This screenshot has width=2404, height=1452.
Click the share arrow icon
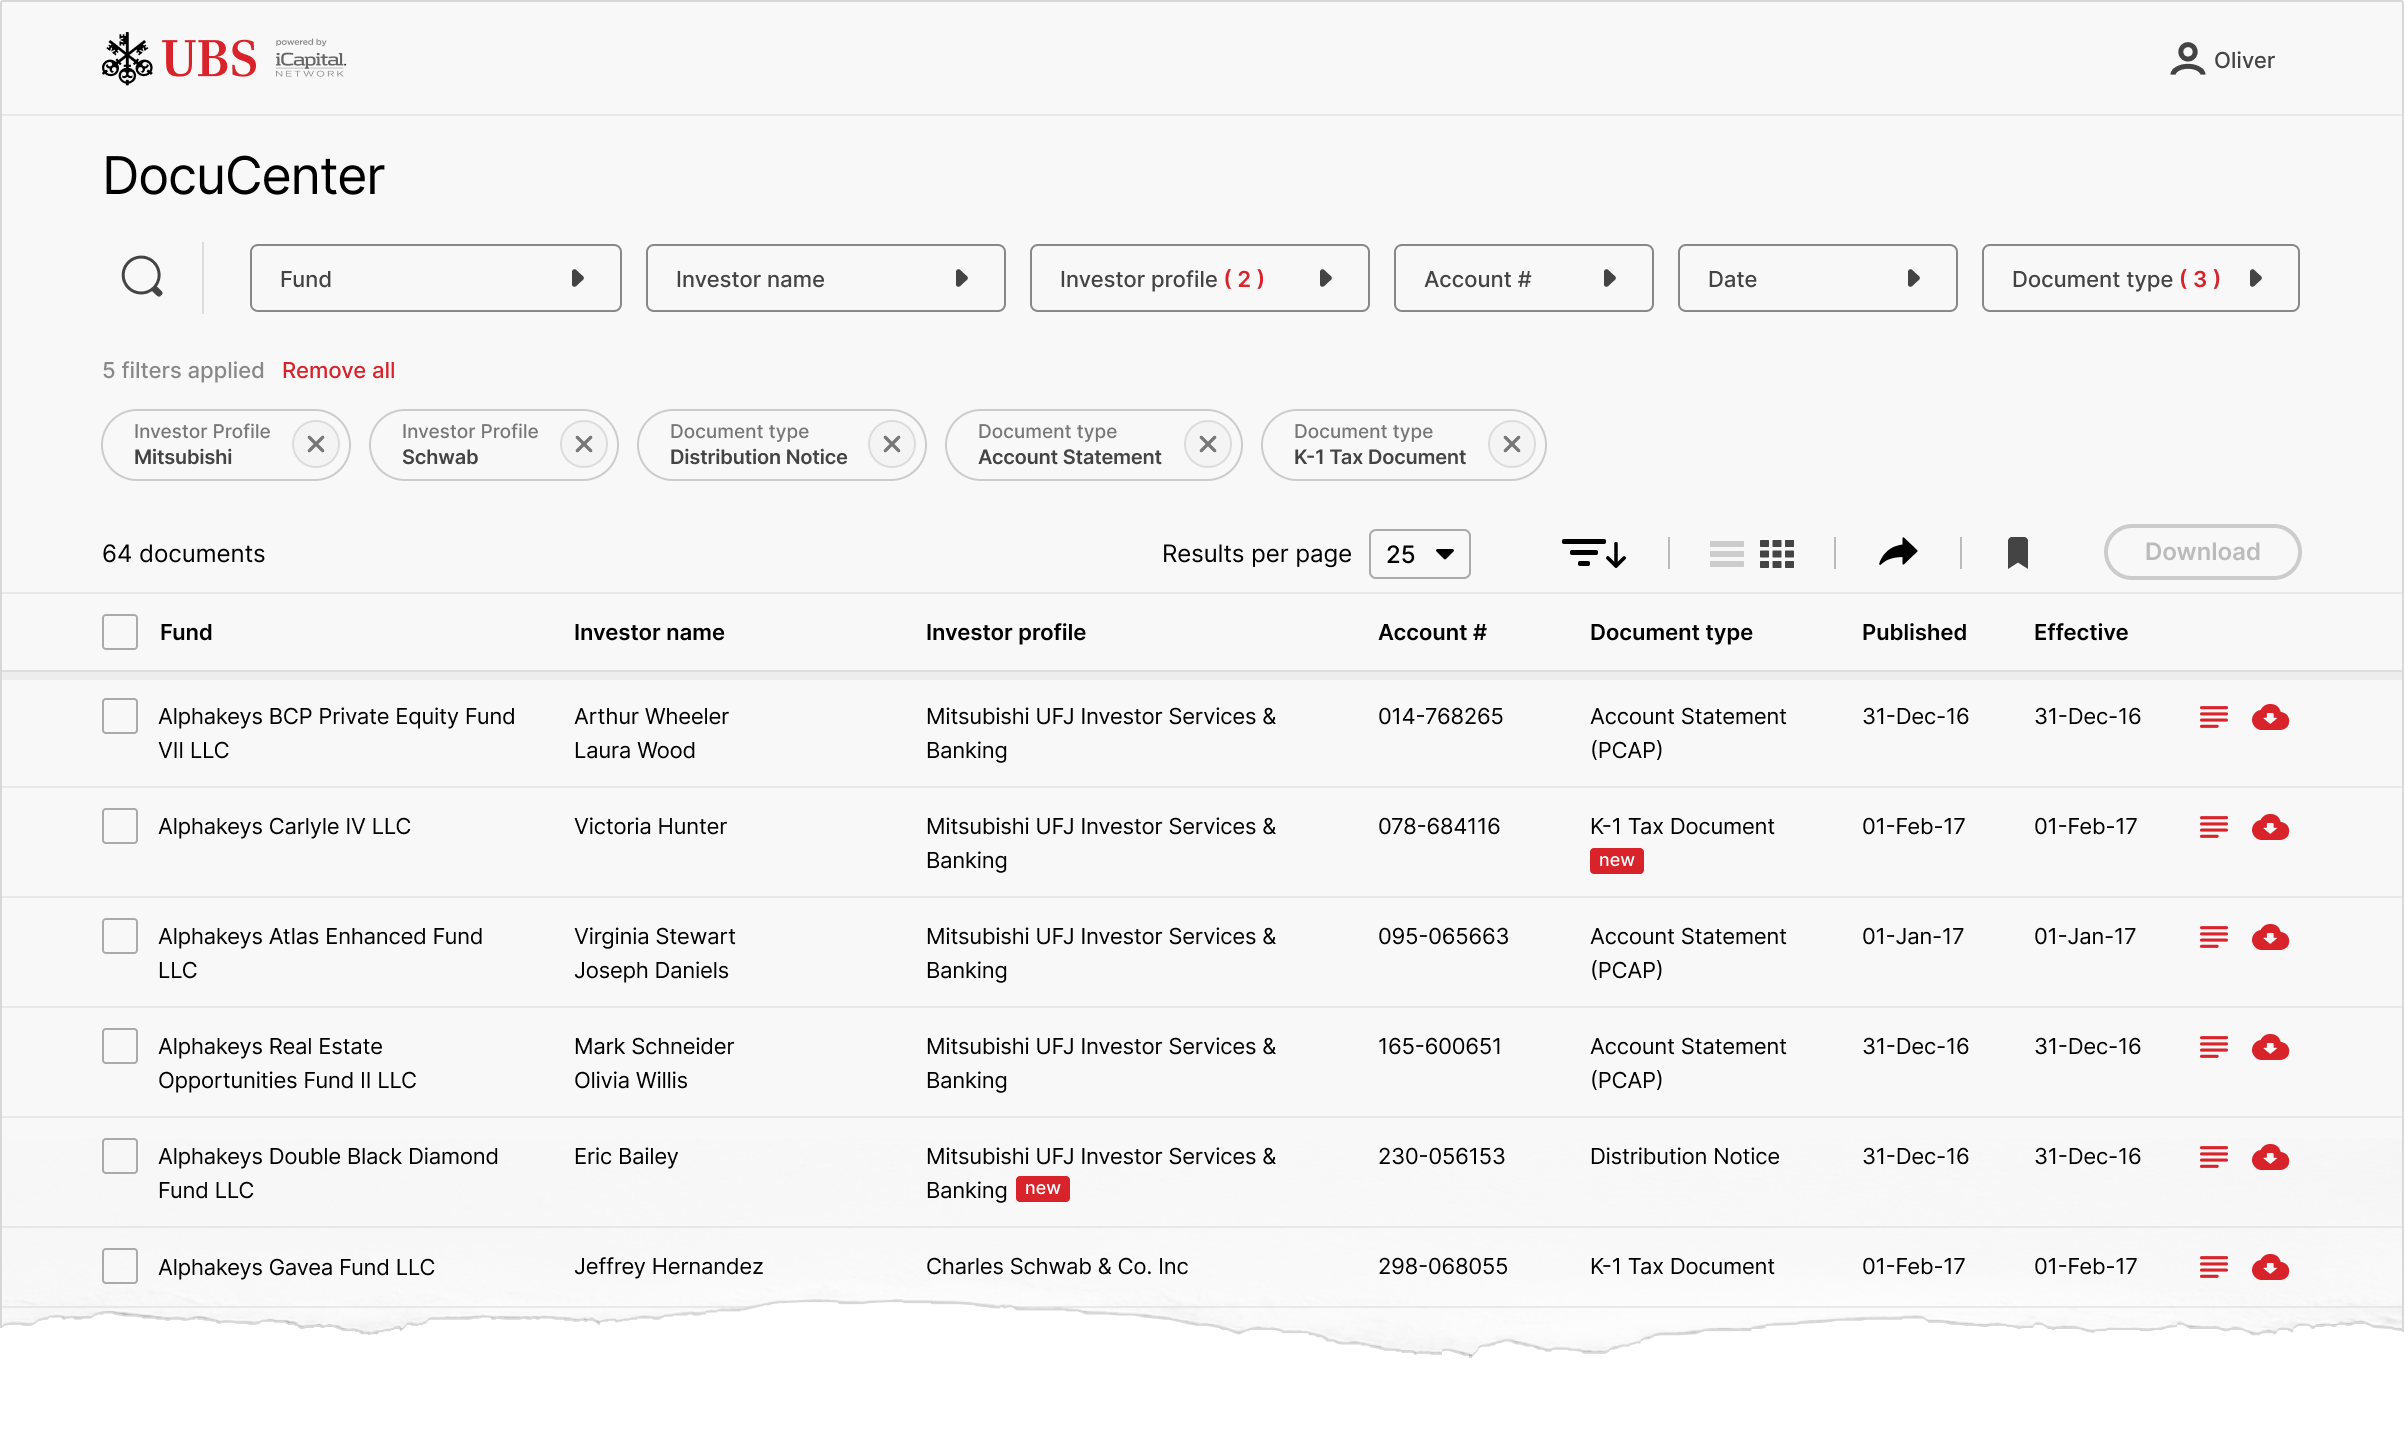tap(1897, 552)
